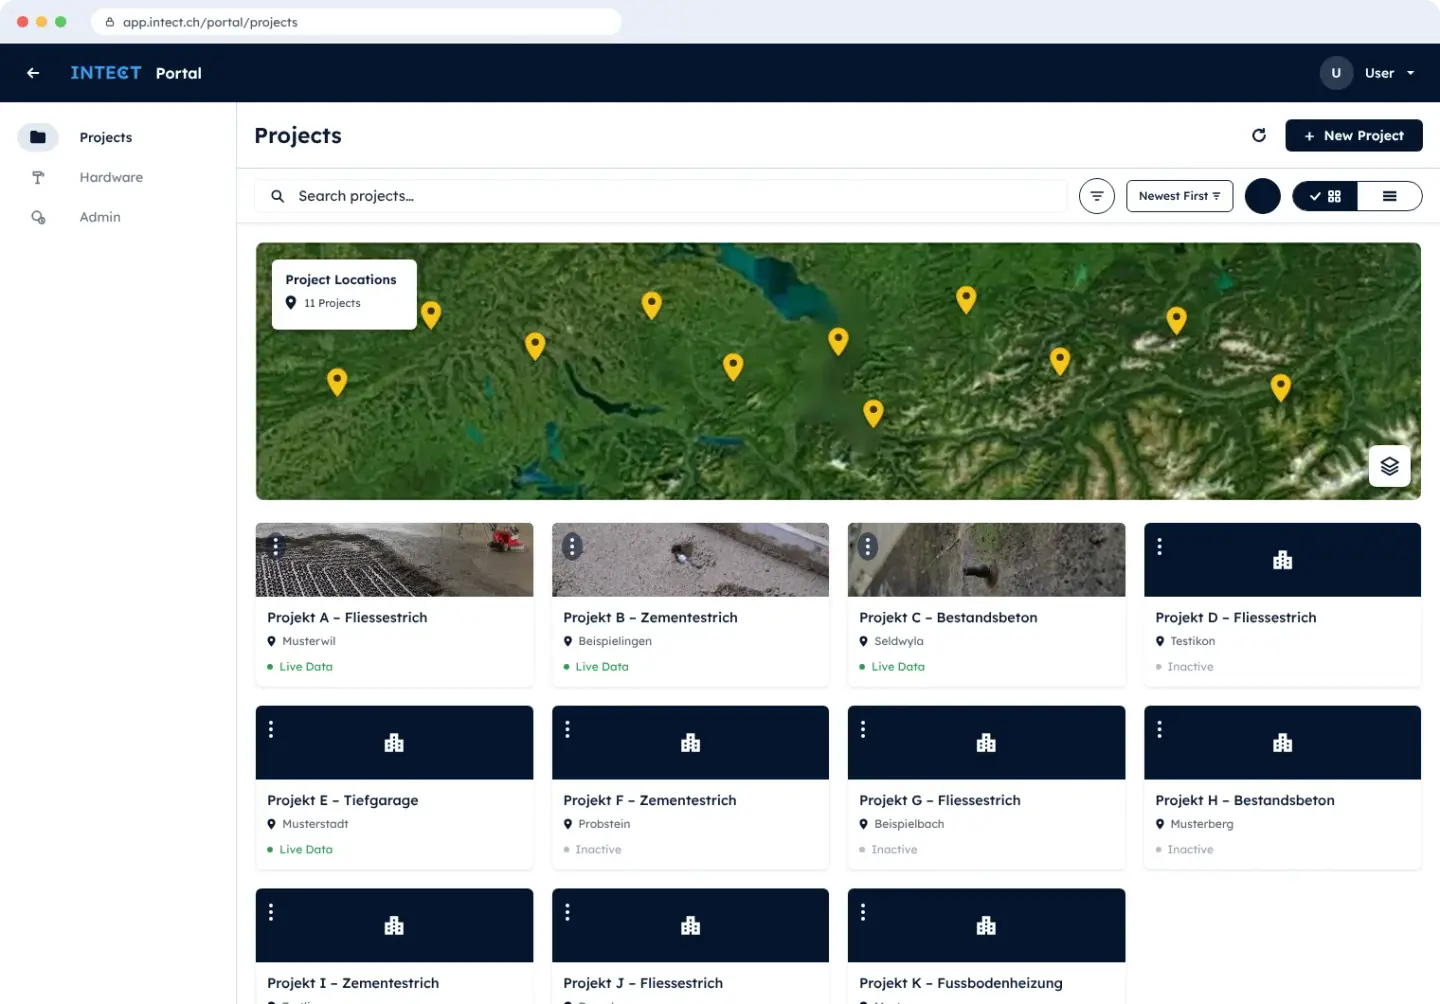
Task: Click "Probstein" location on Projekt F
Action: pos(604,825)
